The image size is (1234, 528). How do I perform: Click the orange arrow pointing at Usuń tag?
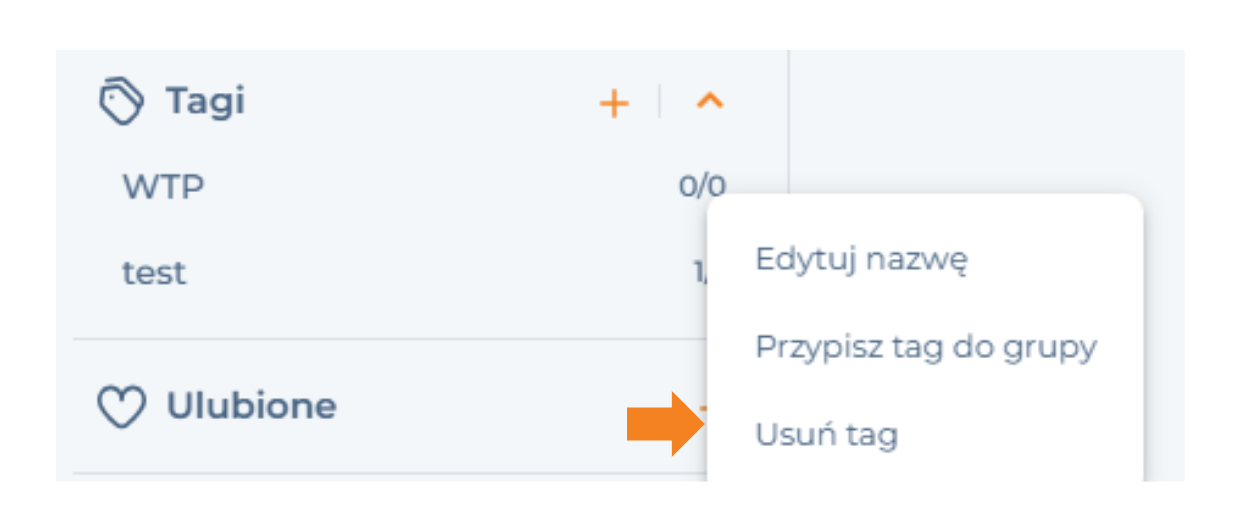(666, 424)
